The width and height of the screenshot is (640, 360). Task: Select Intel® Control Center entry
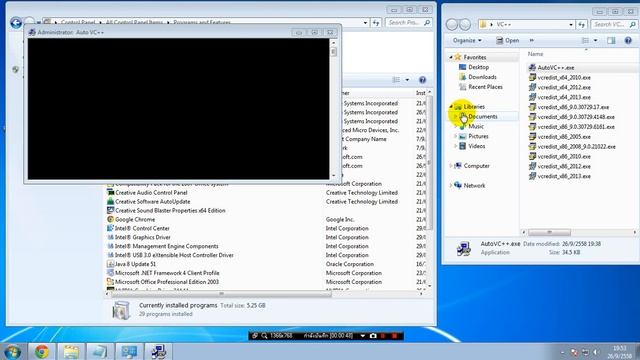tap(138, 229)
